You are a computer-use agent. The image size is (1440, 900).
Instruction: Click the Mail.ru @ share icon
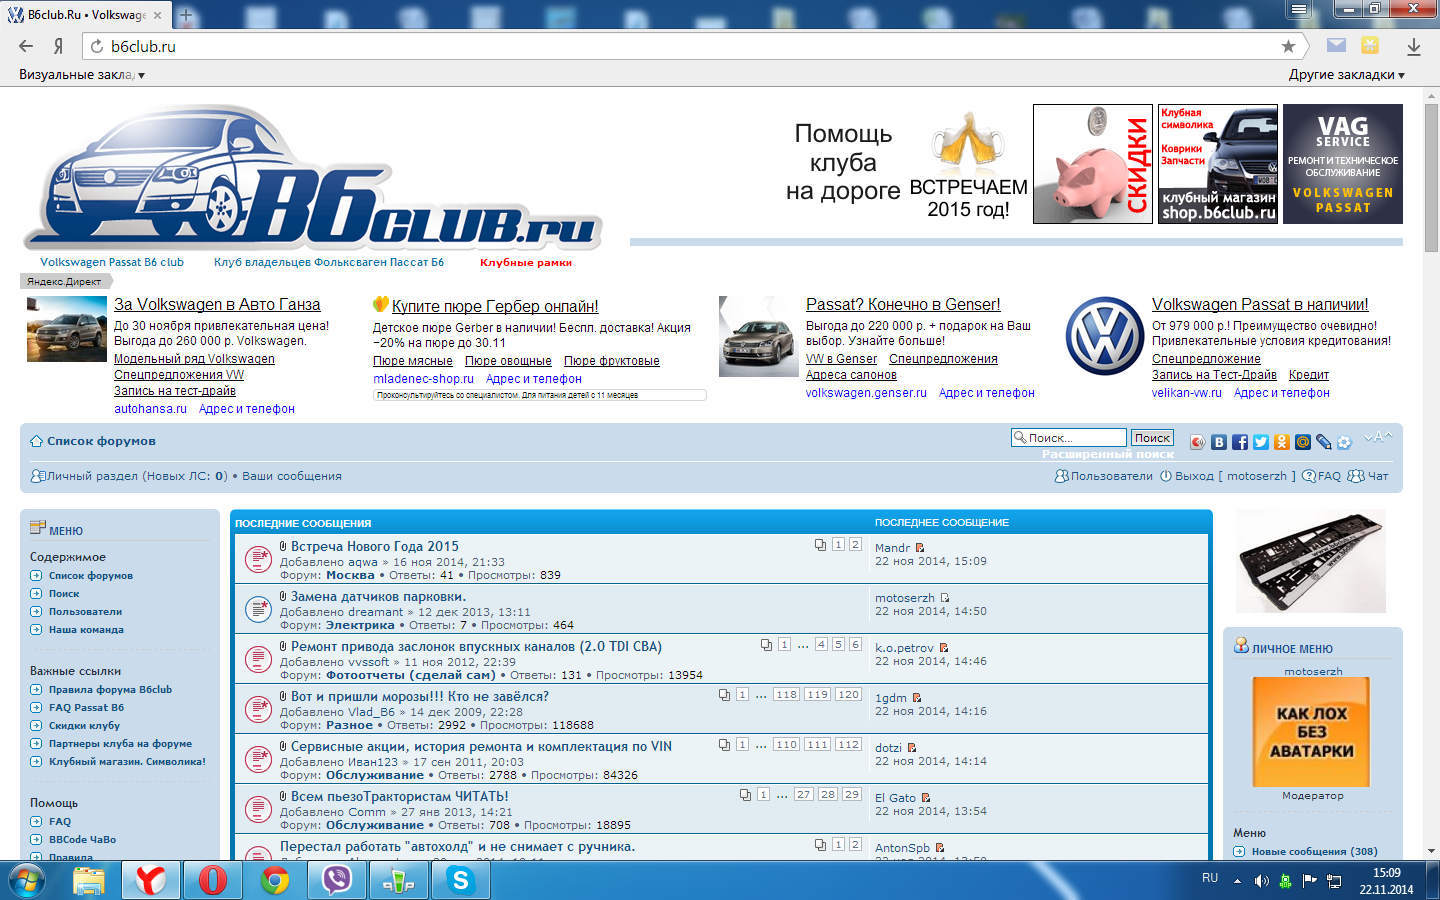point(1302,442)
